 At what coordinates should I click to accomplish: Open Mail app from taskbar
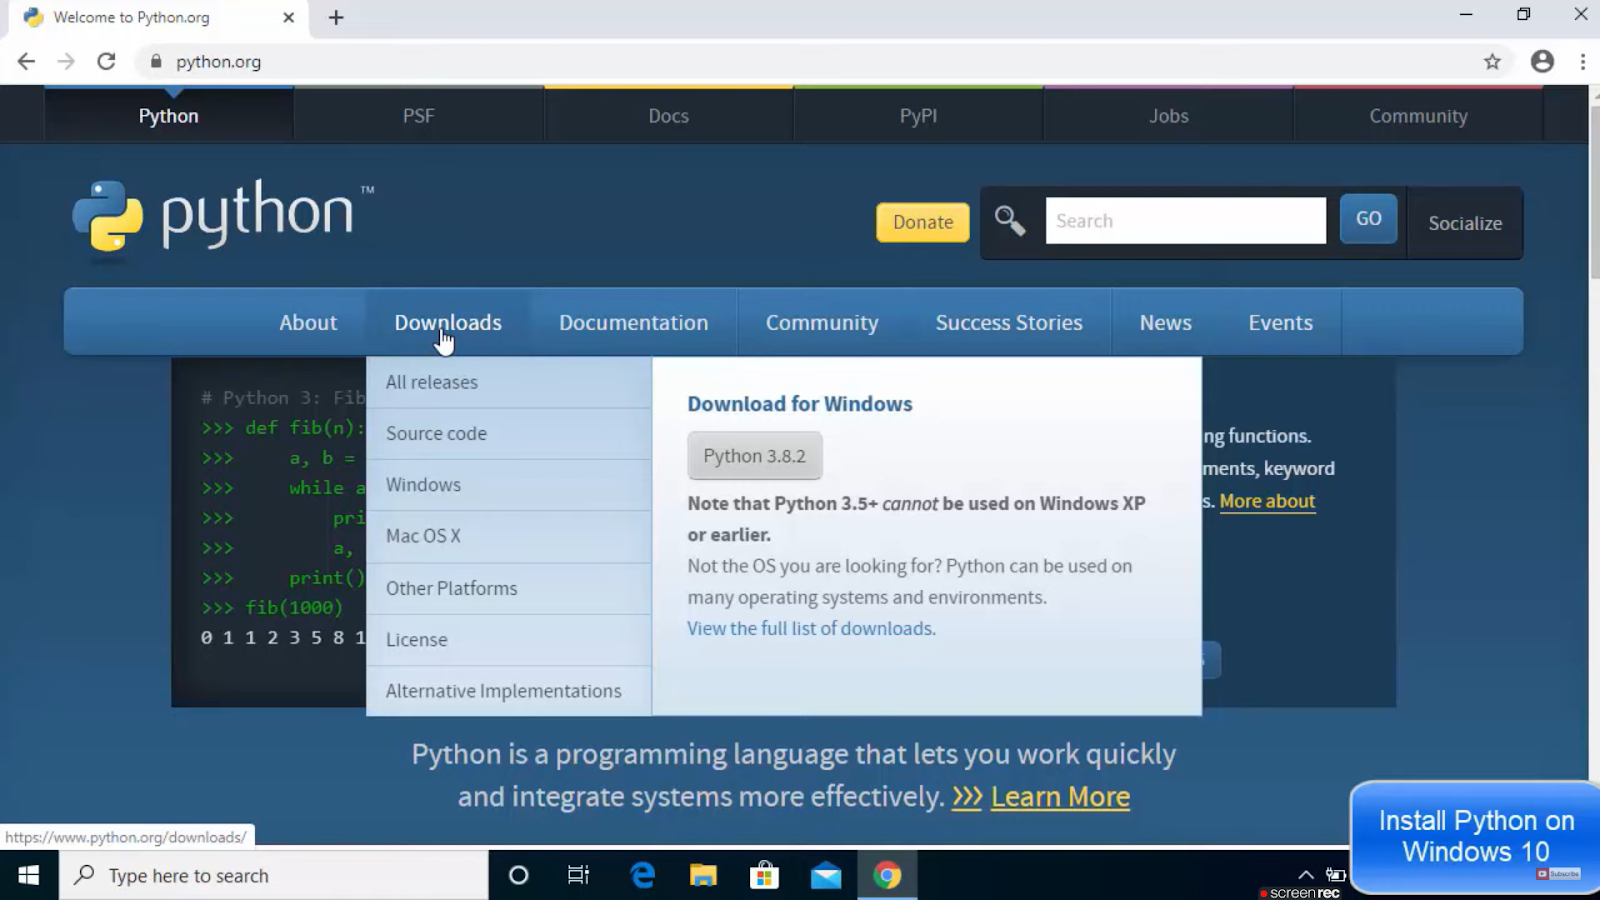(826, 875)
